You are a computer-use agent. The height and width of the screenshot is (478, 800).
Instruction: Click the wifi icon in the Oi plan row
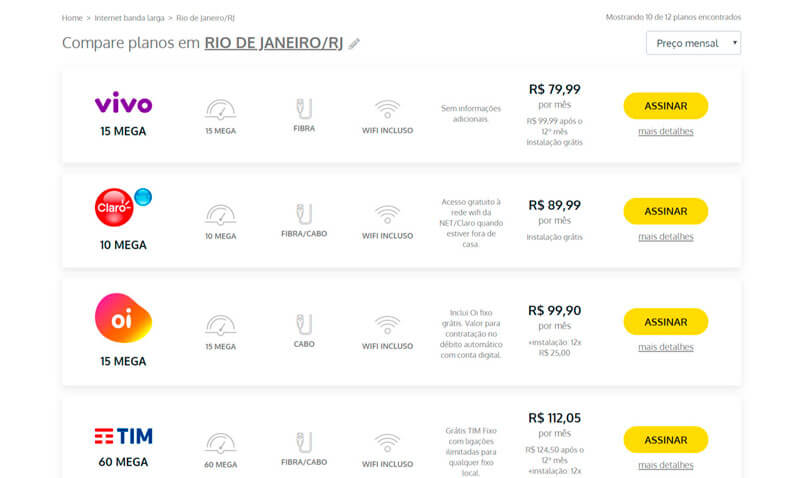[x=388, y=324]
